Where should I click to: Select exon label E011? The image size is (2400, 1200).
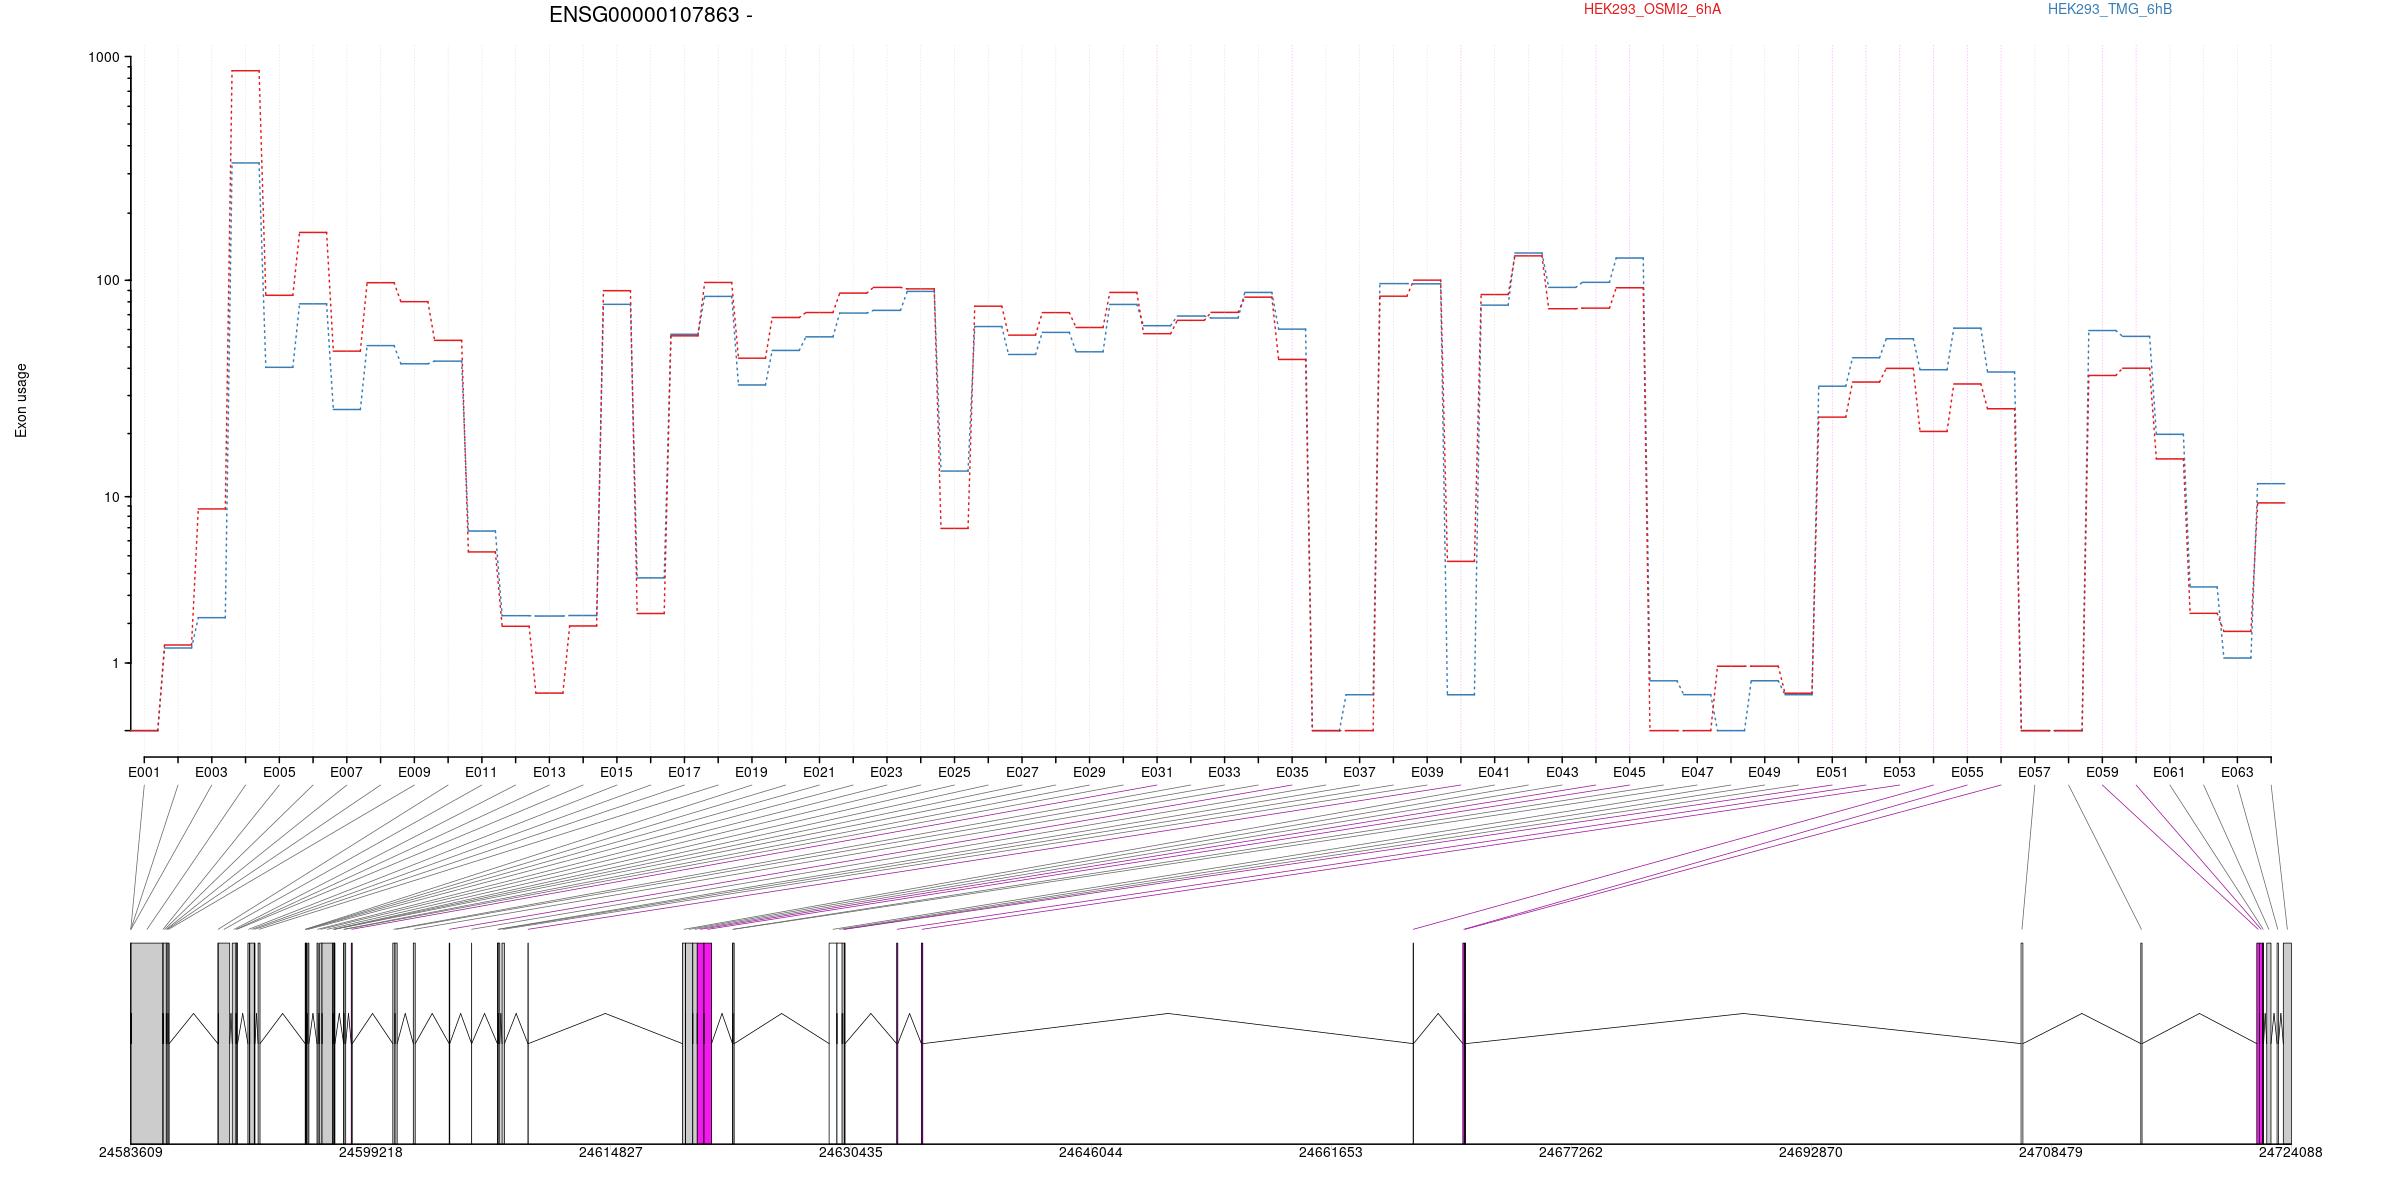tap(481, 772)
